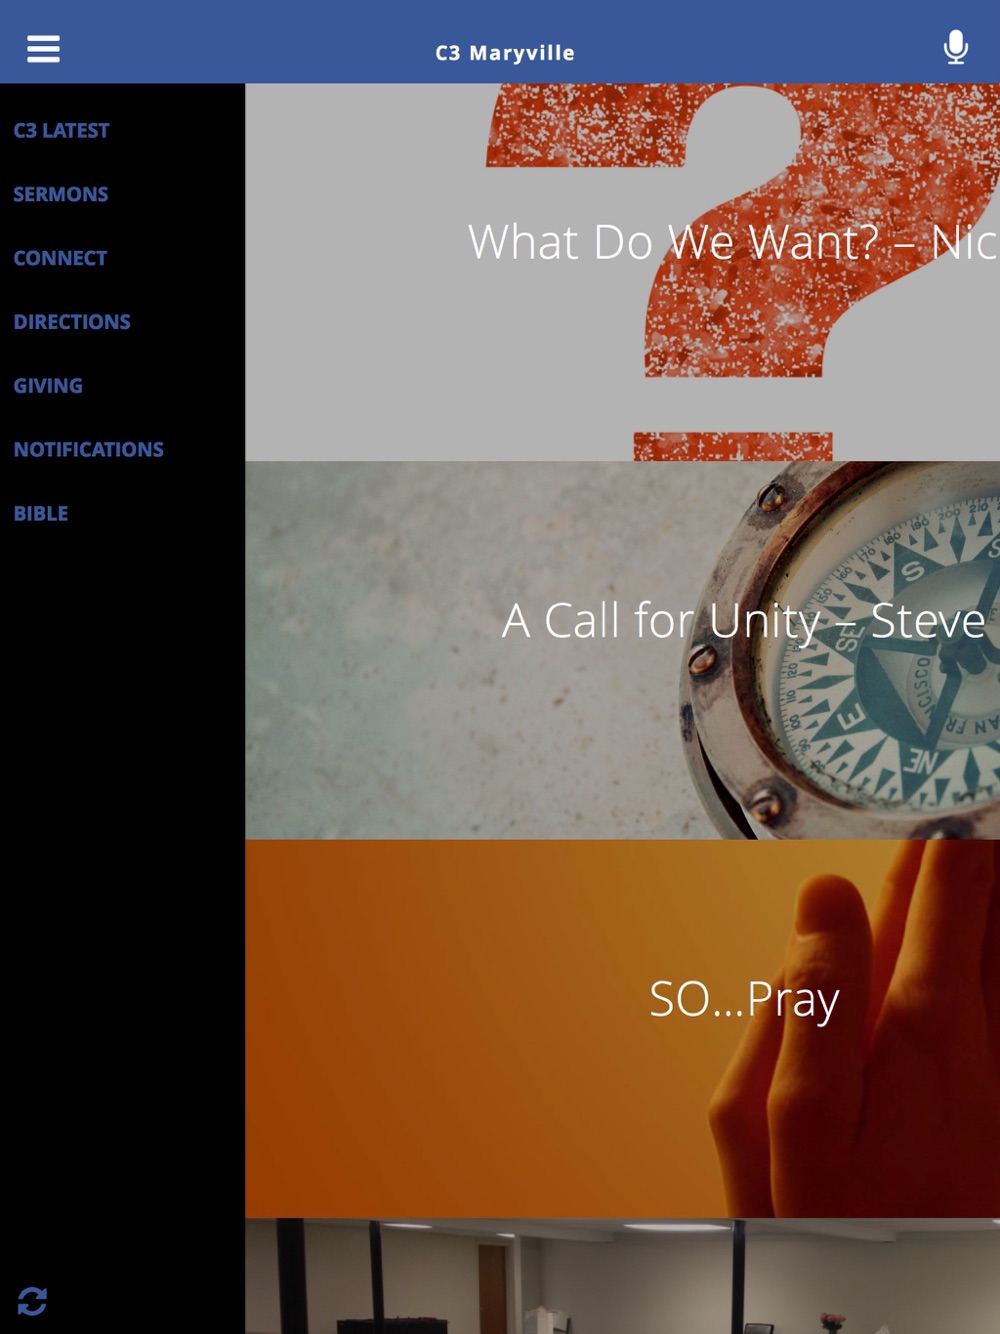Tap the microphone icon in header
Screen dimensions: 1000x1334
point(955,47)
